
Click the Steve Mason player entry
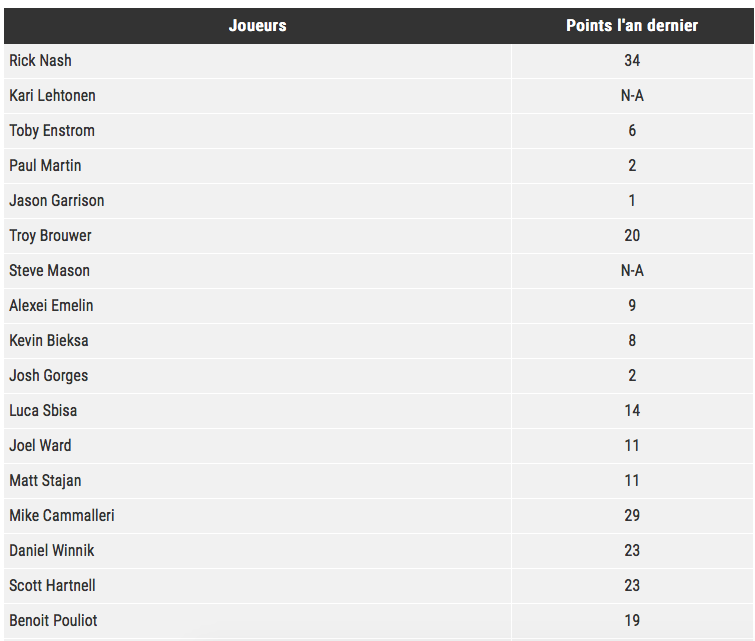(x=50, y=271)
